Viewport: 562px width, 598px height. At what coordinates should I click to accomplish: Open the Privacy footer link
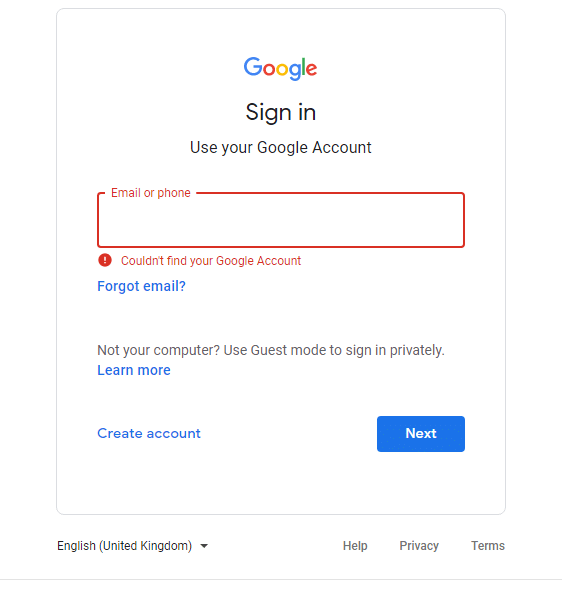tap(419, 546)
